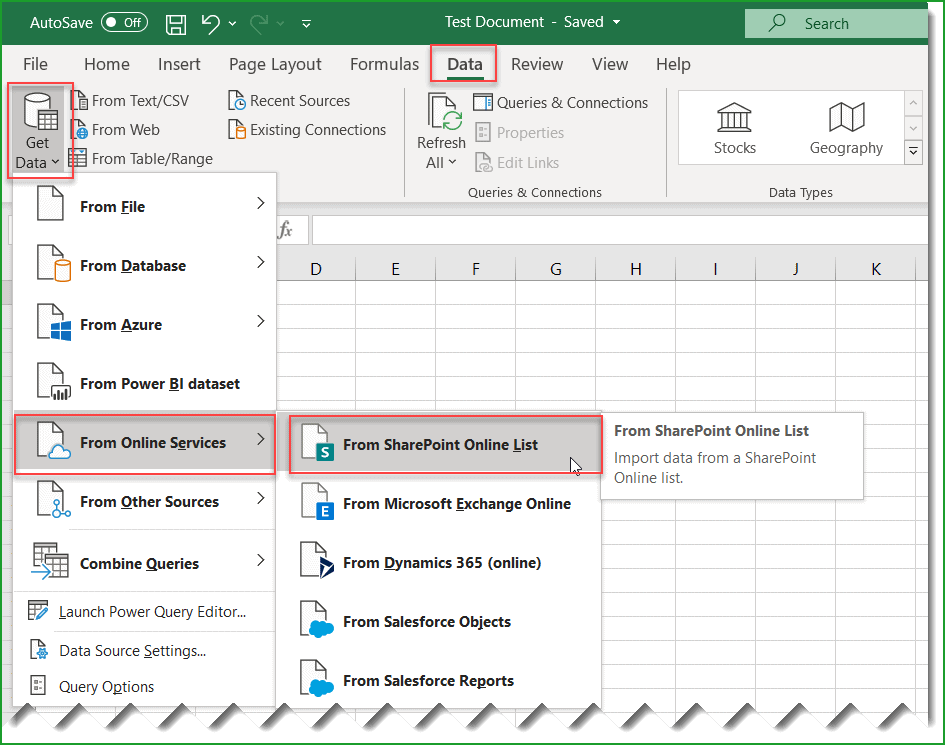Click the fx Insert Function icon
Screen dimensions: 945x745
[285, 230]
